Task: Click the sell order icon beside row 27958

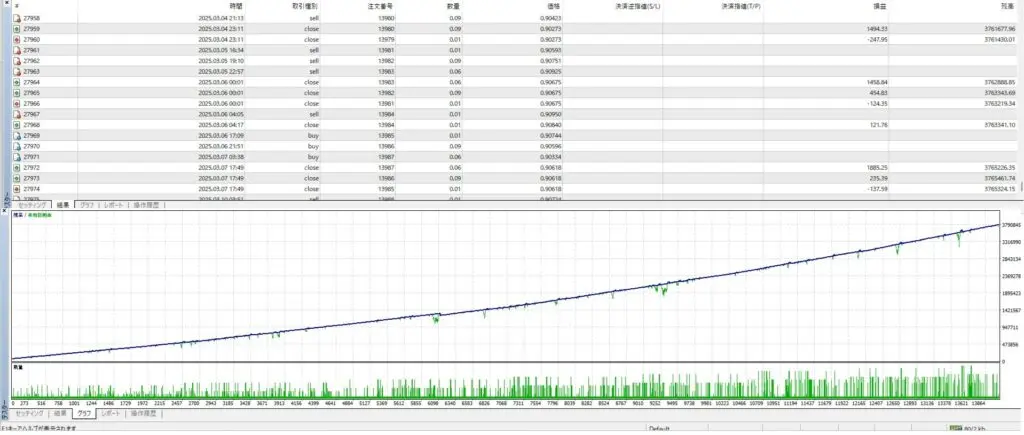Action: 16,18
